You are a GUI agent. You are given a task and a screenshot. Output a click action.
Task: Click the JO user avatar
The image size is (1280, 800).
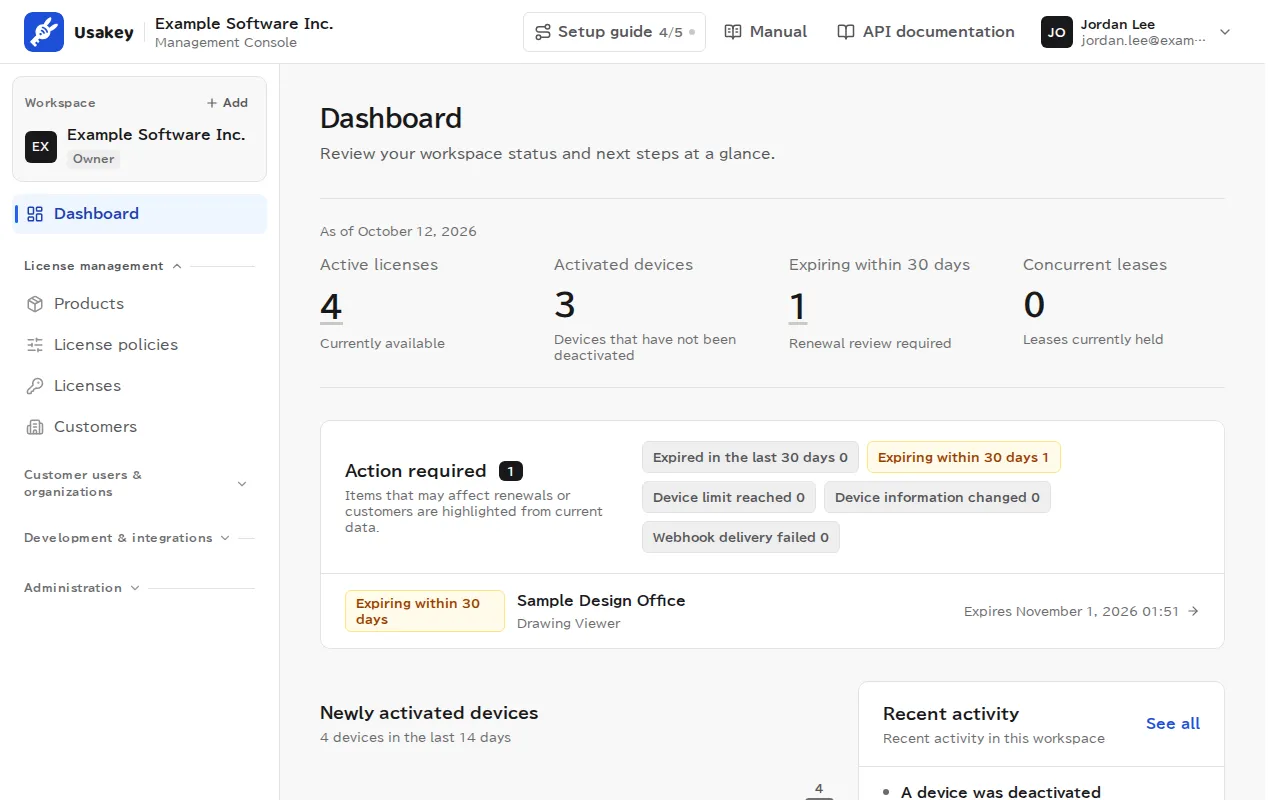click(1057, 32)
